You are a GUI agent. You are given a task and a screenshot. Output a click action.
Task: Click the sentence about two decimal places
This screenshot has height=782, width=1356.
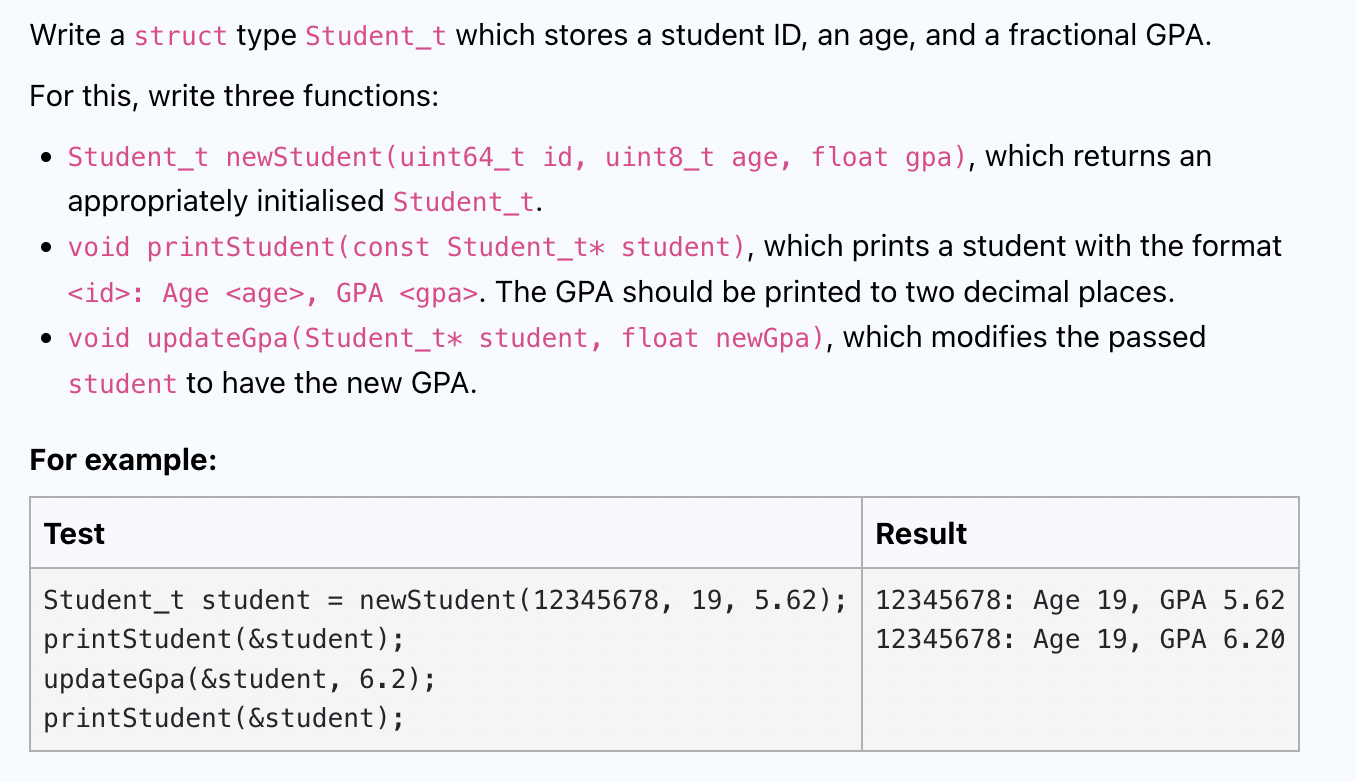pos(834,292)
